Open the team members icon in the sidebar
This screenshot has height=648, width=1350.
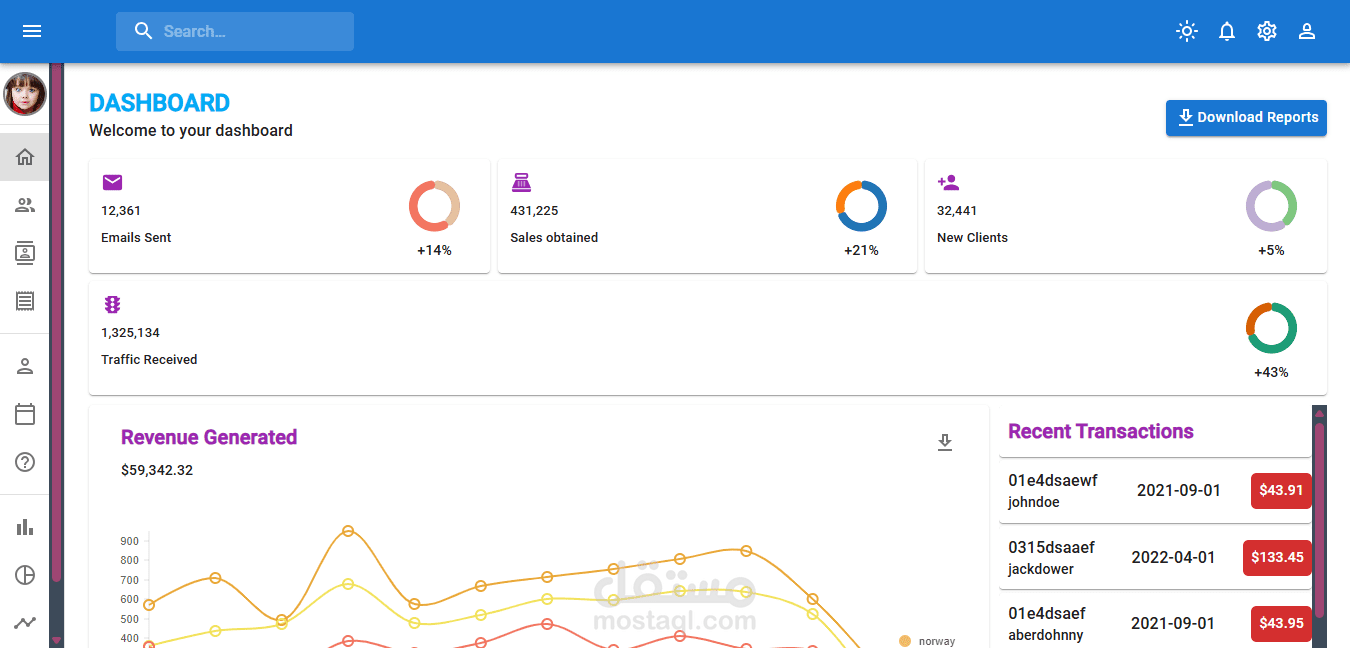tap(25, 205)
